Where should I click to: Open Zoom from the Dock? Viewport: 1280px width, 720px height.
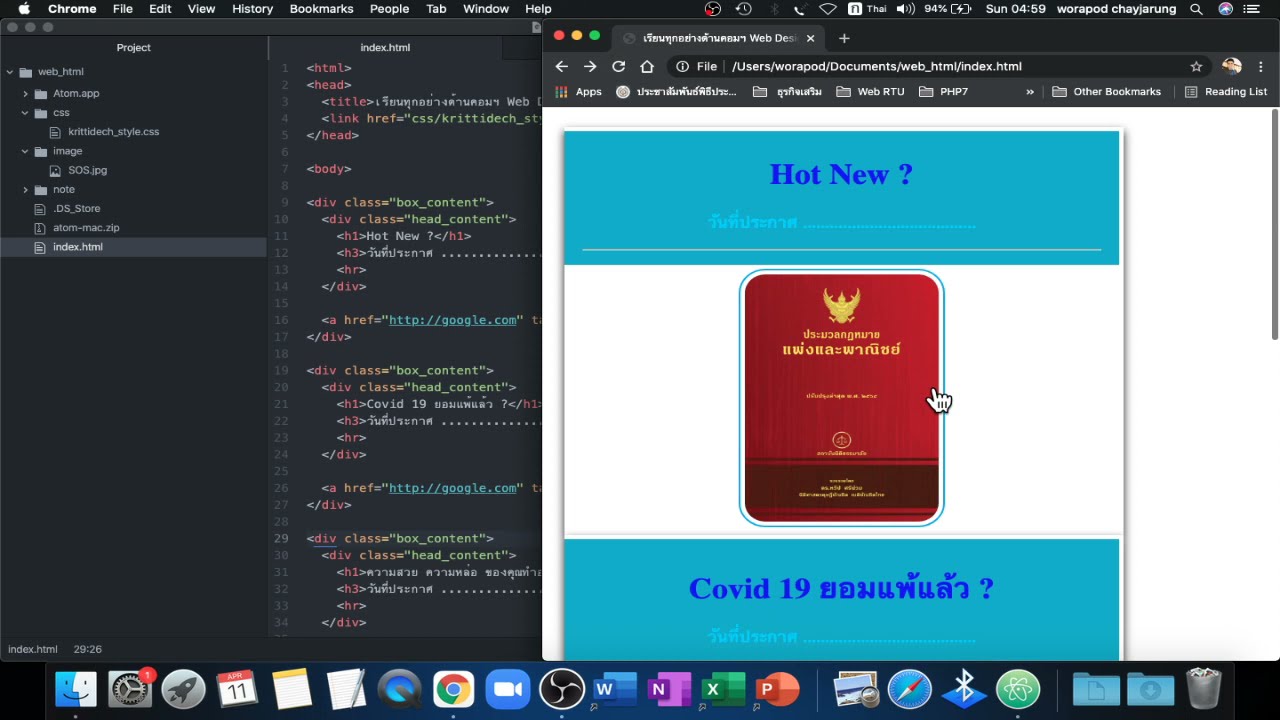(507, 689)
